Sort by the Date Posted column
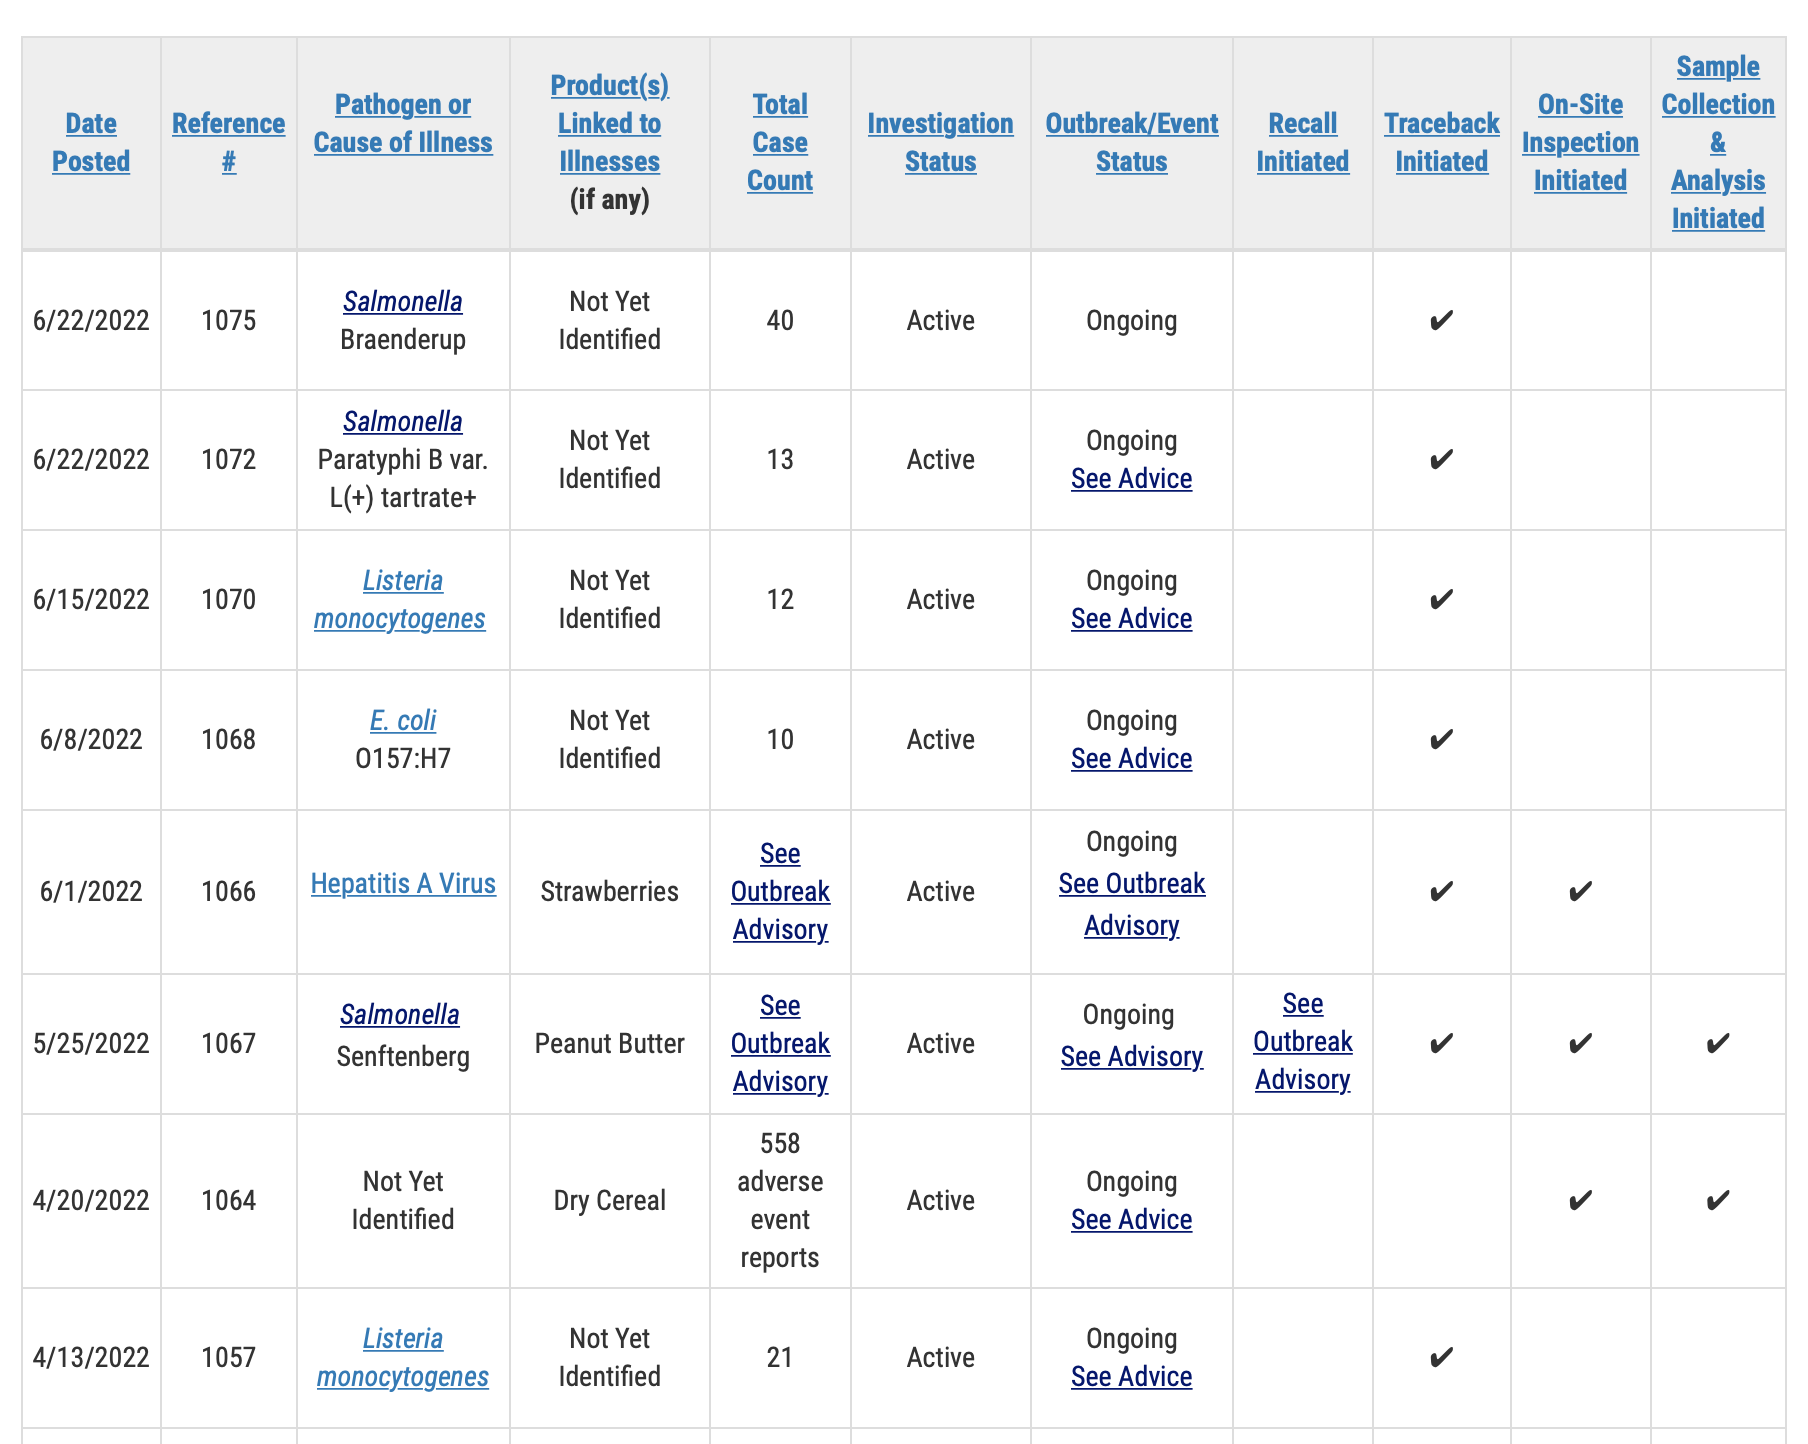1808x1444 pixels. pyautogui.click(x=91, y=142)
